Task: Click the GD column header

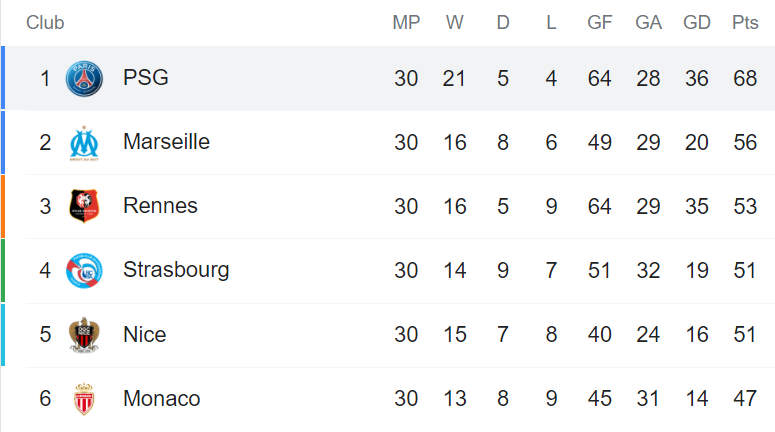Action: pos(697,23)
